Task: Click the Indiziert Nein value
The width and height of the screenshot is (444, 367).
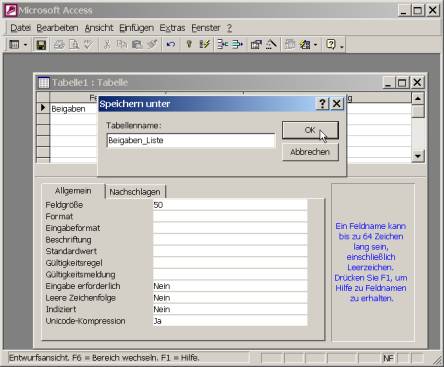Action: tap(230, 309)
